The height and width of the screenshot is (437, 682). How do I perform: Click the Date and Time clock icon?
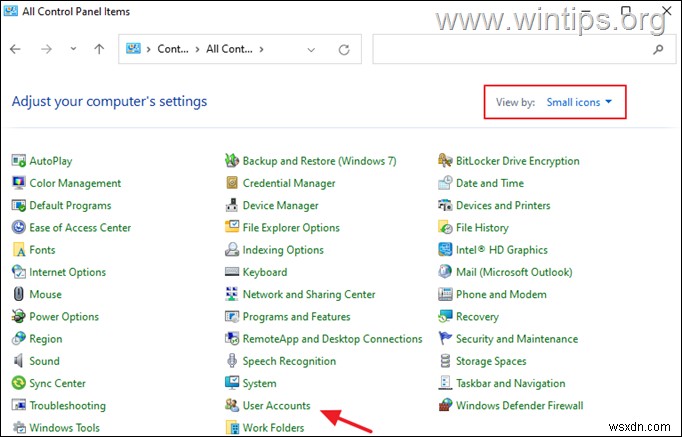pos(445,183)
